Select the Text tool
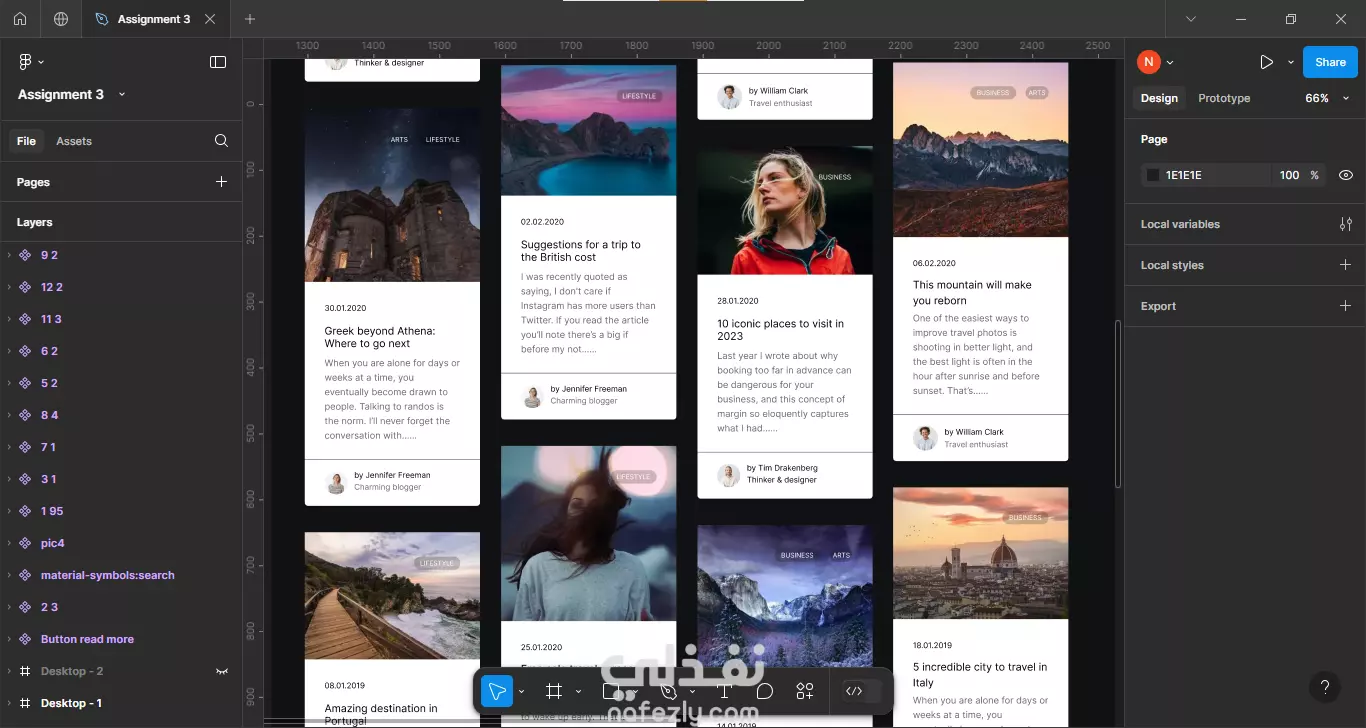This screenshot has height=728, width=1366. click(x=724, y=691)
